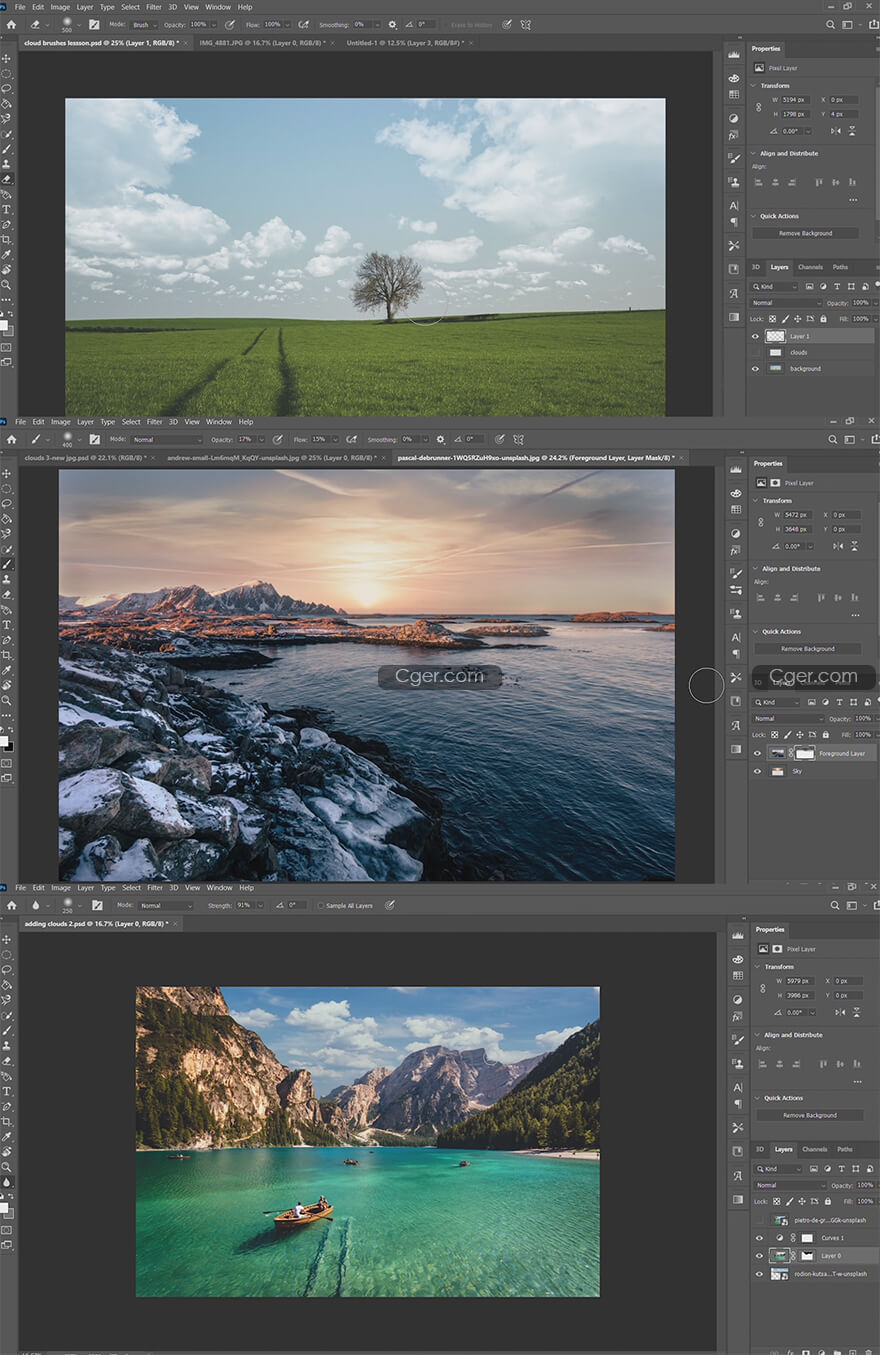This screenshot has height=1355, width=880.
Task: Click the Opacity 17% field in middle window
Action: [248, 439]
